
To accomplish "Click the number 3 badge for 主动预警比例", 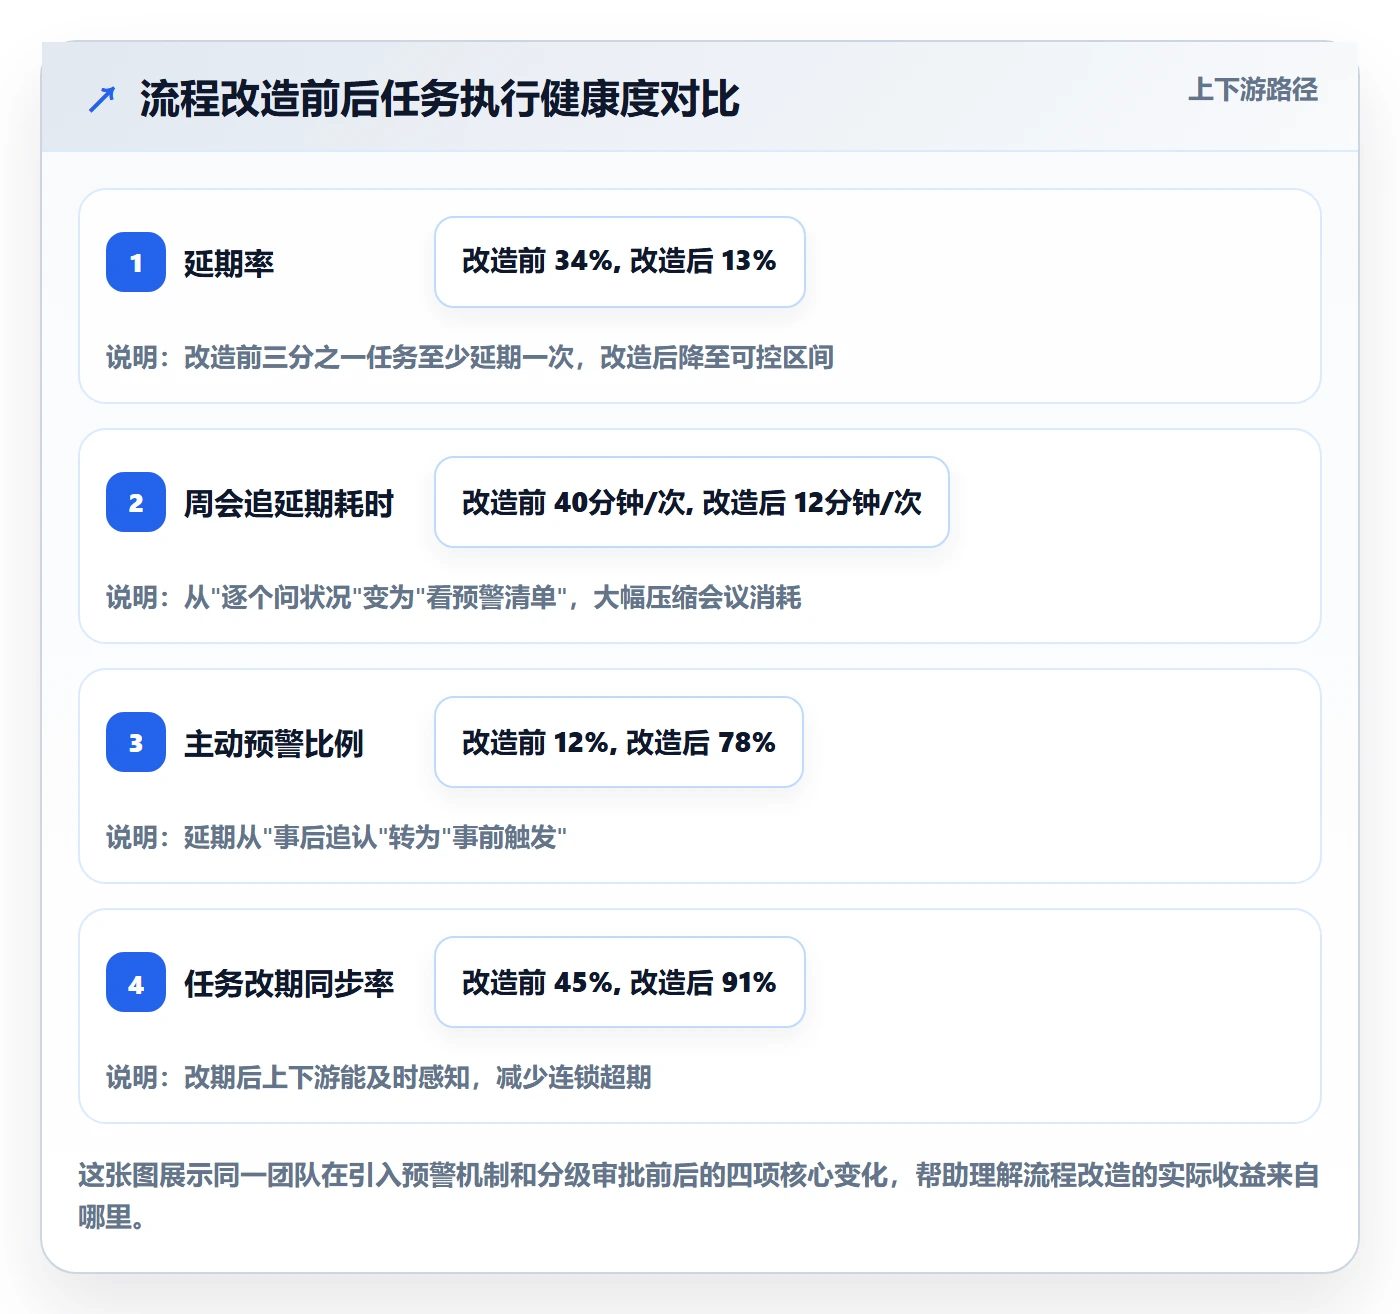I will coord(136,742).
